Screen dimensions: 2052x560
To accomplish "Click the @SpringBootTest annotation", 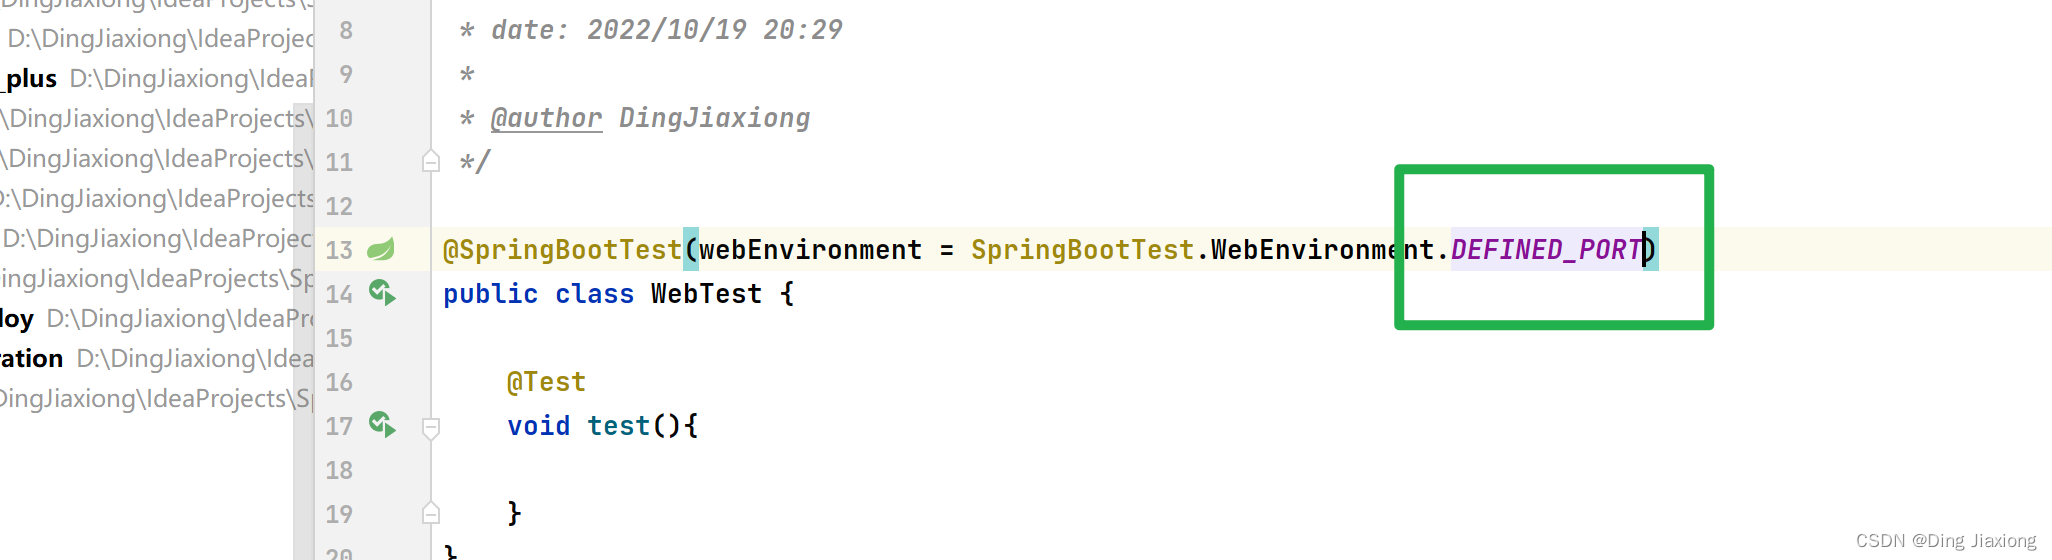I will tap(562, 249).
